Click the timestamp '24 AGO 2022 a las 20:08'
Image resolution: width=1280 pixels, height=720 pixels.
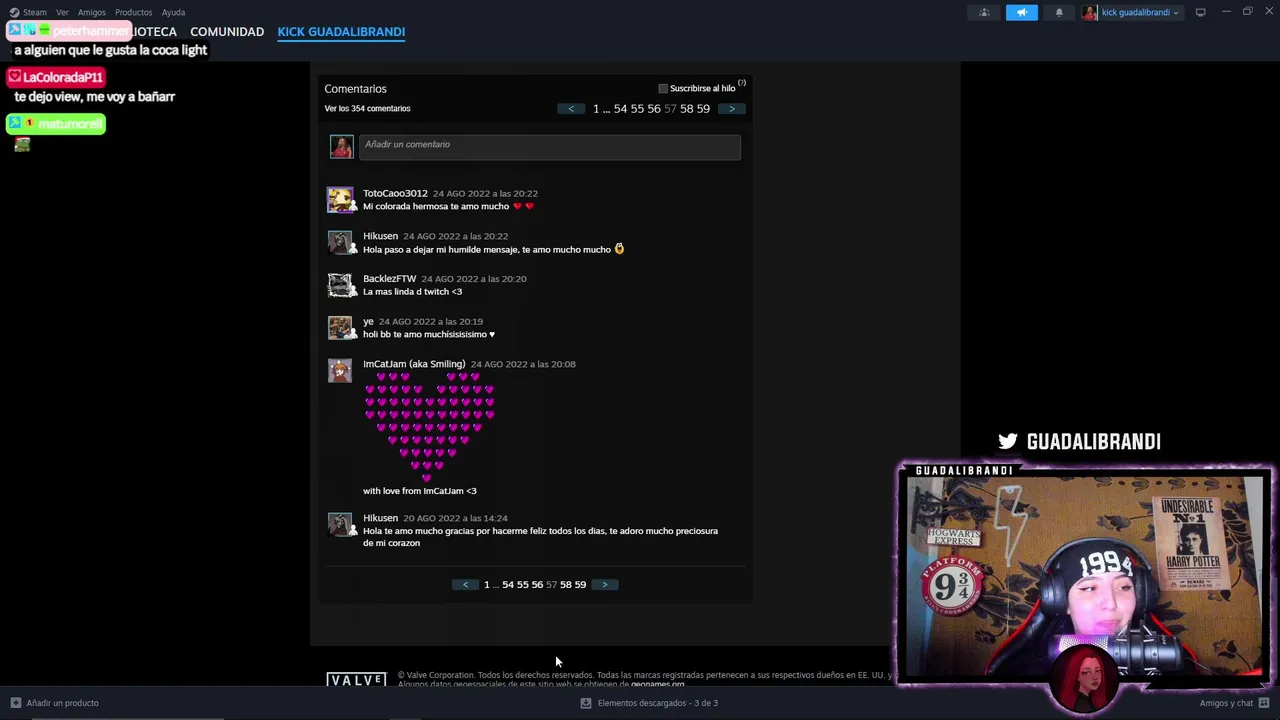coord(523,364)
